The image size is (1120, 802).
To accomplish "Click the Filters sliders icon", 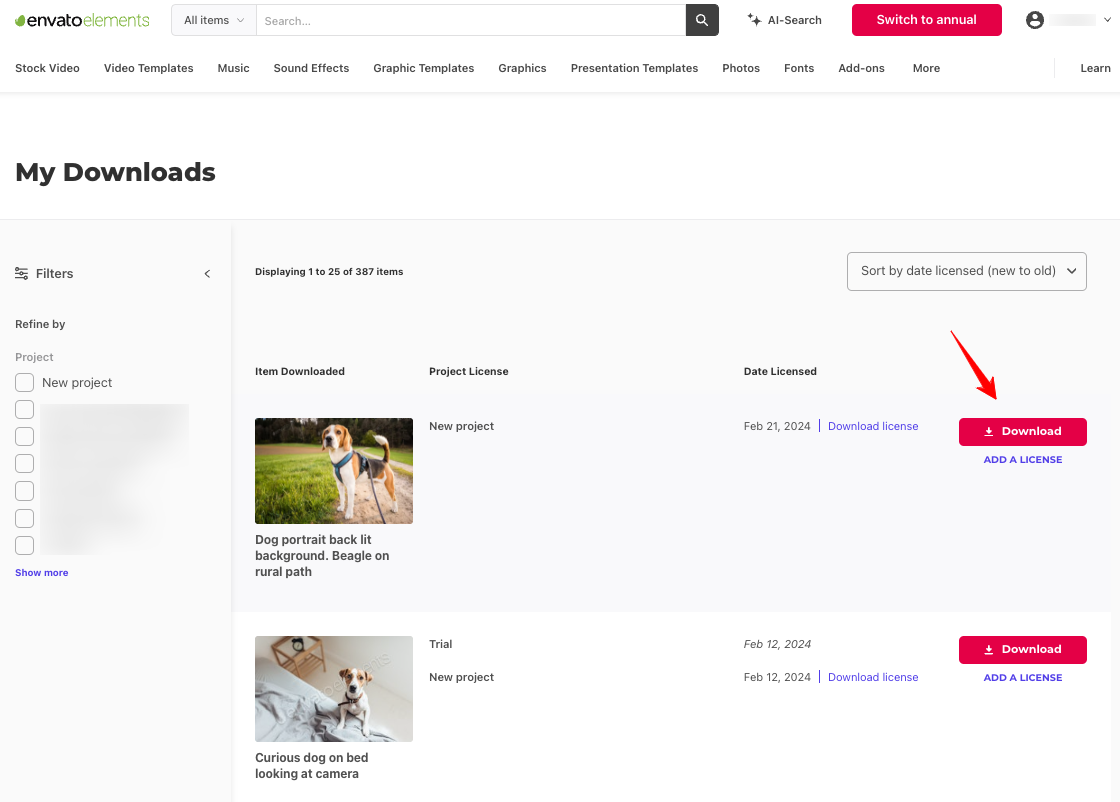I will (x=21, y=273).
